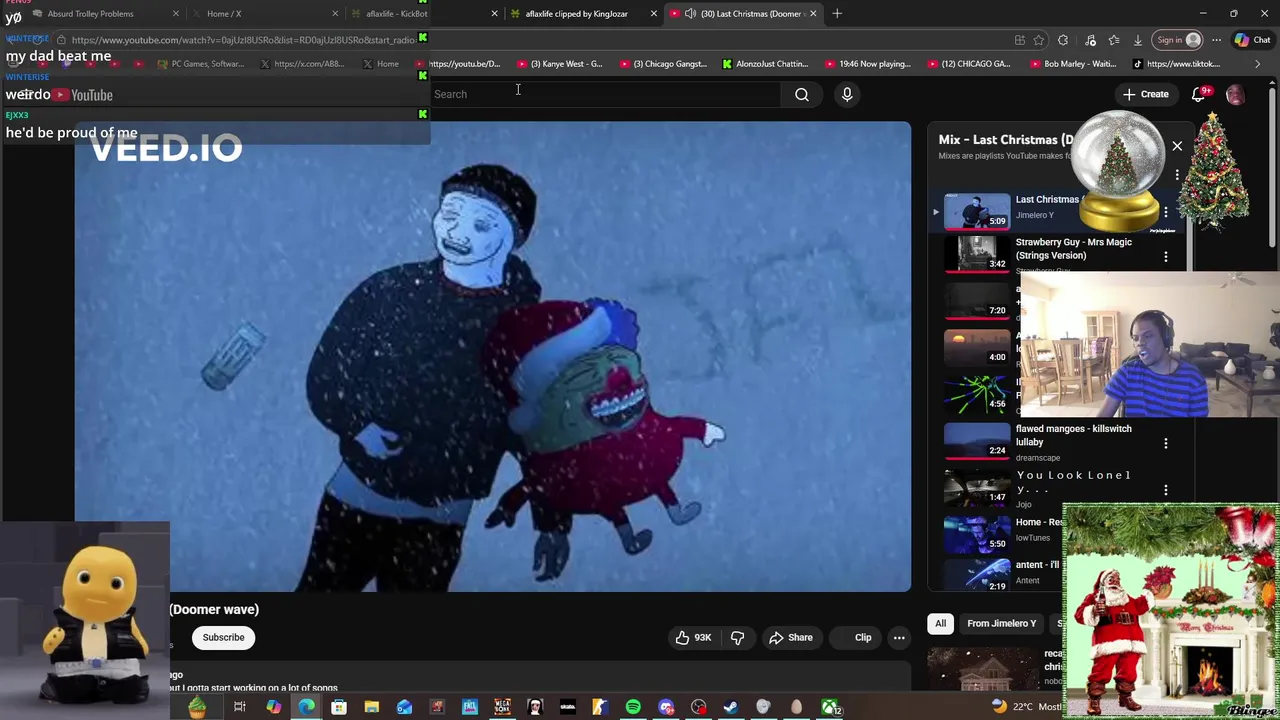Open Task View on taskbar

click(x=240, y=708)
